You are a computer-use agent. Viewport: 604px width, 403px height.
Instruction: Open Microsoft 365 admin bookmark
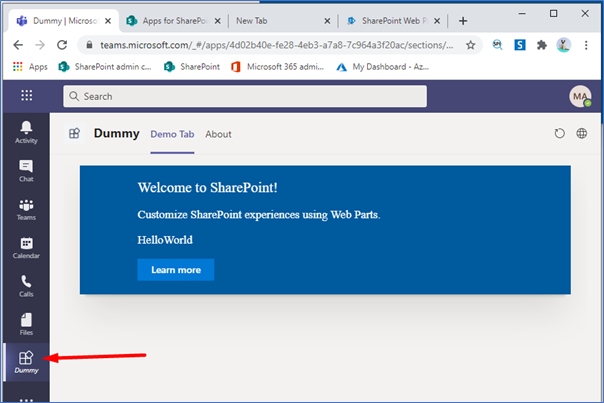pyautogui.click(x=277, y=67)
